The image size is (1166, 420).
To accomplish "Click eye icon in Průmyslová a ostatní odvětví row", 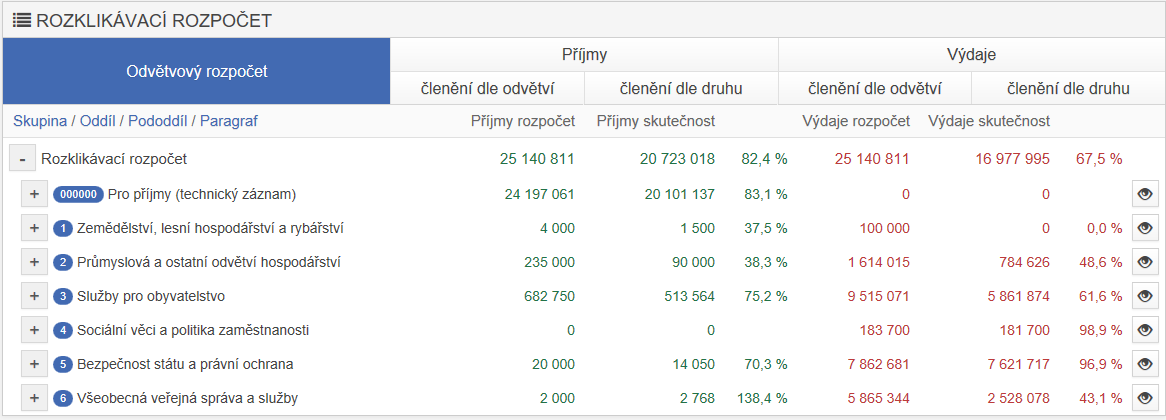I will coord(1144,262).
